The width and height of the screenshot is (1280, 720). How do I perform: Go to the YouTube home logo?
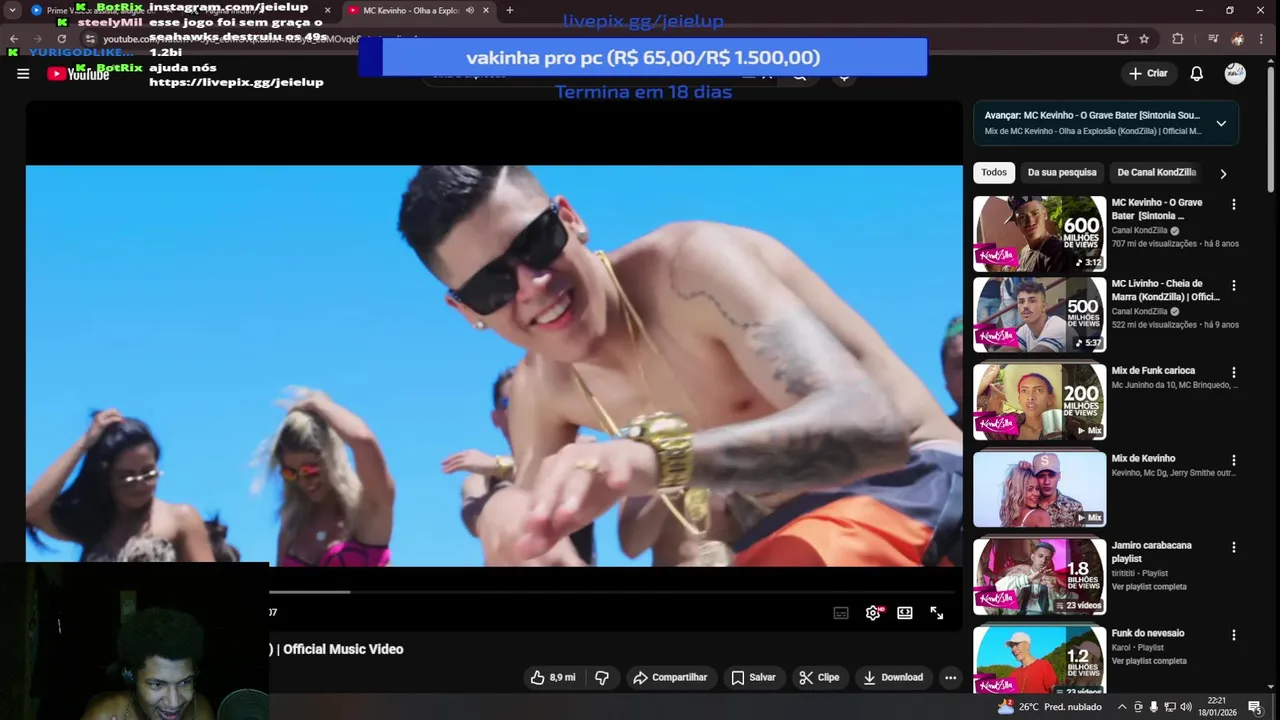click(78, 74)
